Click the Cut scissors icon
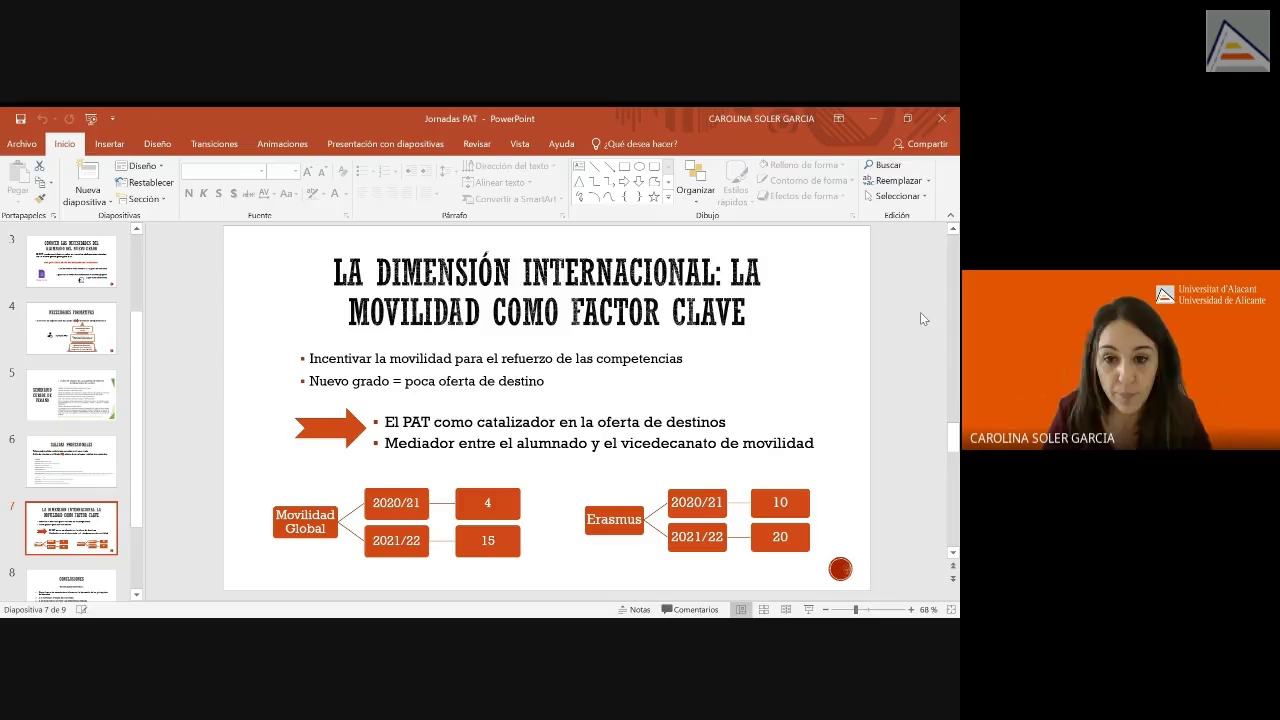The width and height of the screenshot is (1280, 720). click(40, 166)
